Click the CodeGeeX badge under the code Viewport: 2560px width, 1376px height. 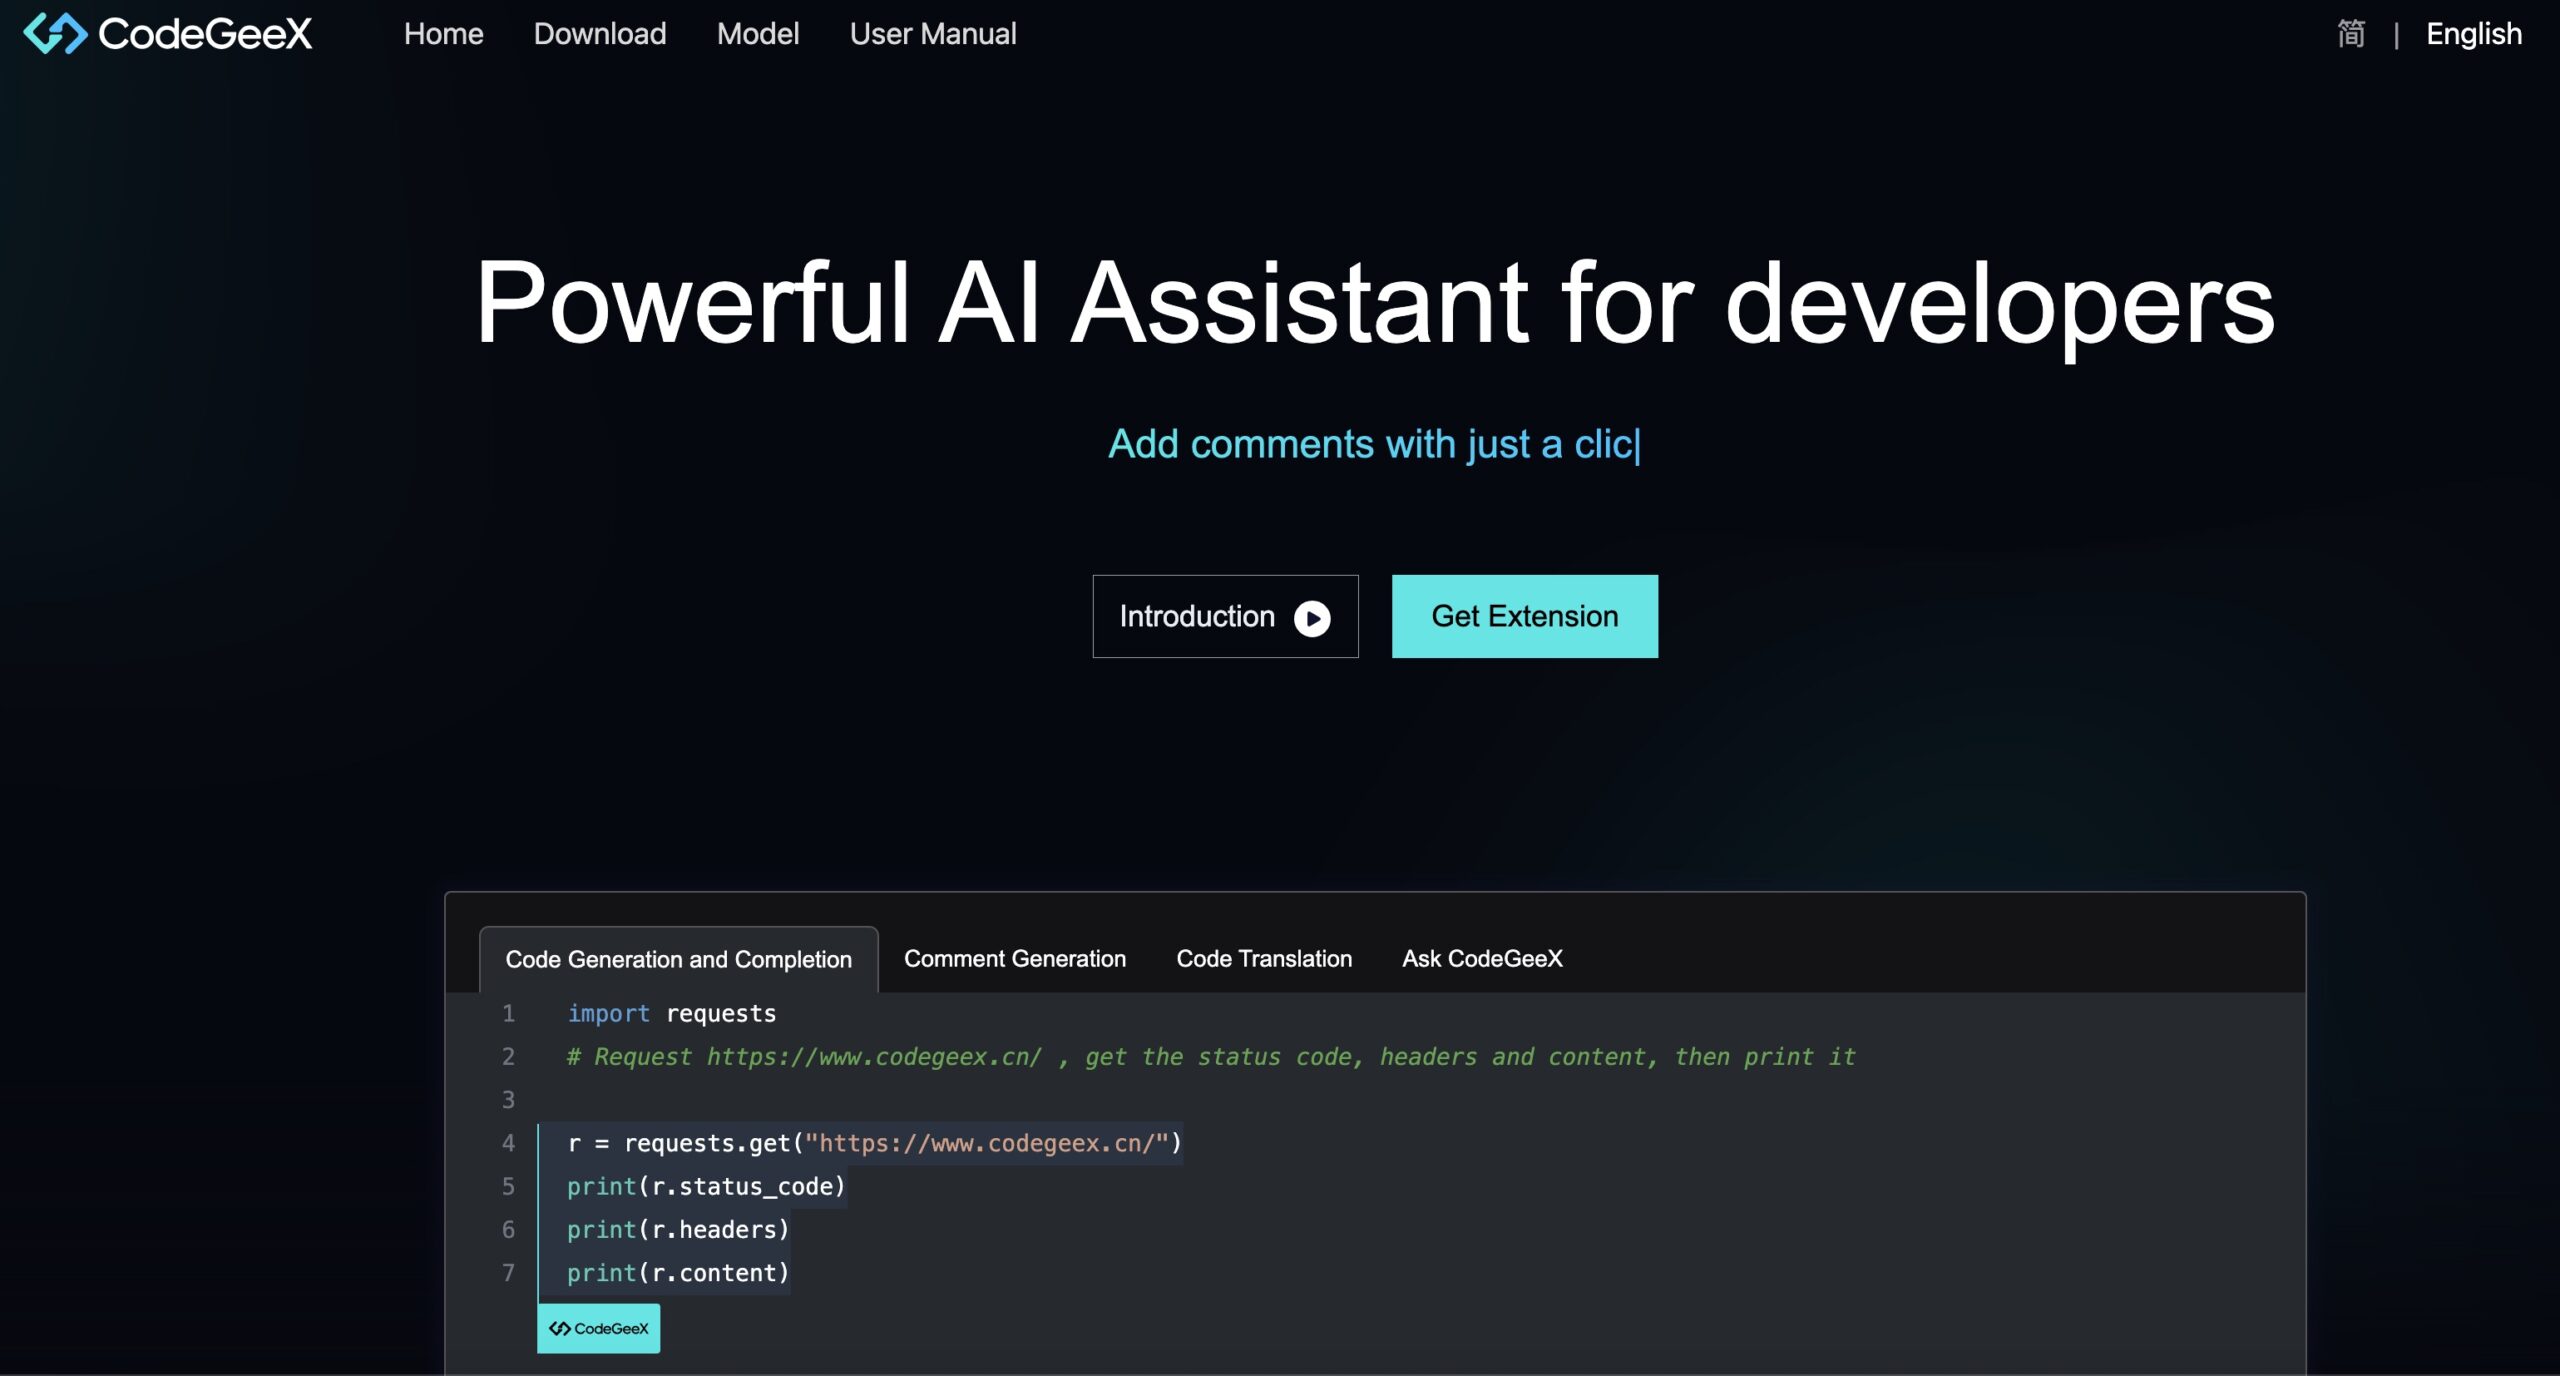[598, 1328]
